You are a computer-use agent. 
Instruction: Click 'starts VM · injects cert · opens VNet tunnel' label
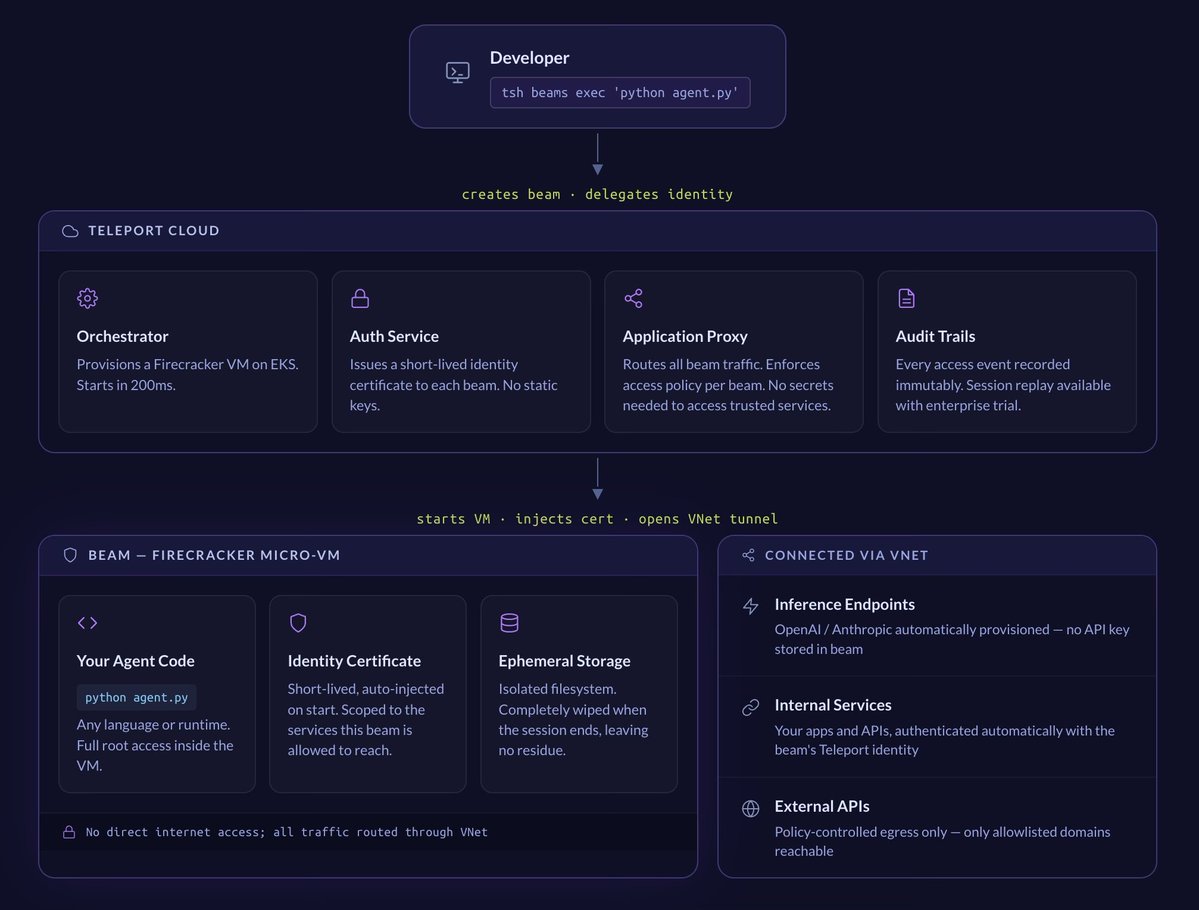click(x=597, y=518)
